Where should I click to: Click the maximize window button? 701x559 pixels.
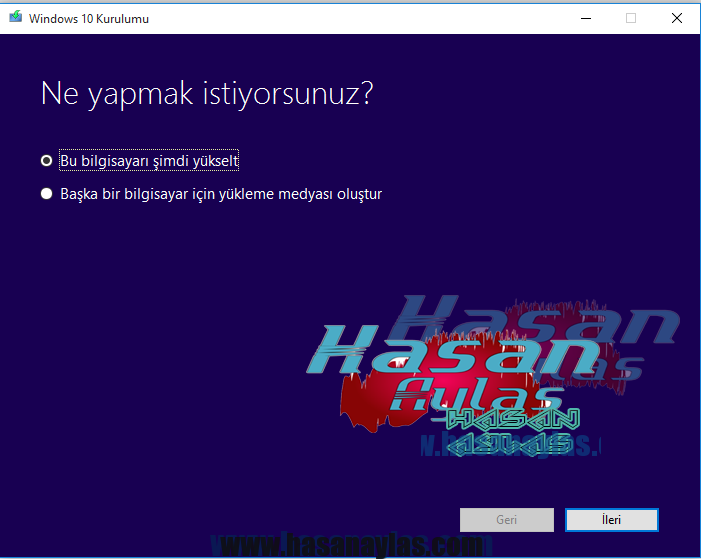pos(631,18)
